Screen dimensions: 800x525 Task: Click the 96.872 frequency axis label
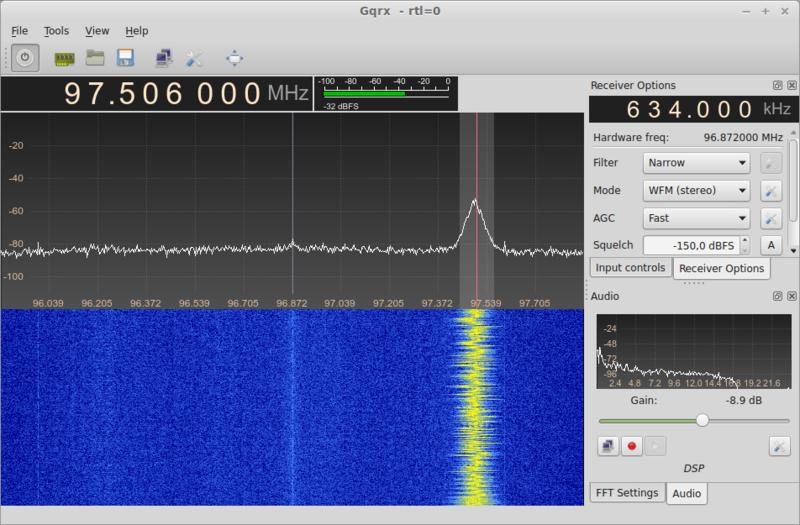[291, 303]
